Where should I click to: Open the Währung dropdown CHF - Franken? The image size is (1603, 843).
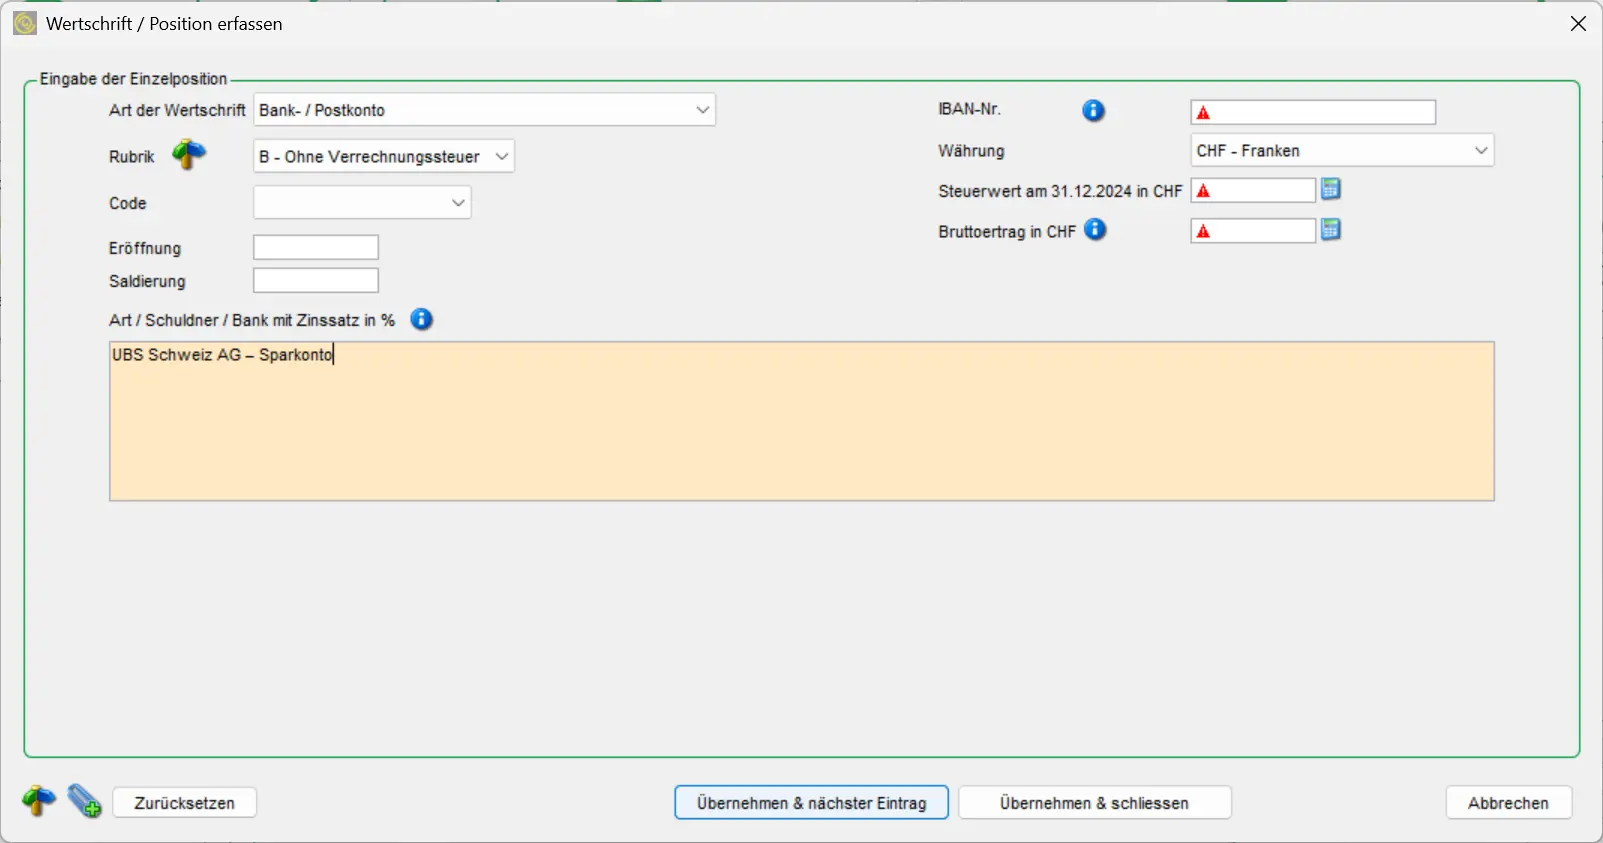click(x=1342, y=151)
